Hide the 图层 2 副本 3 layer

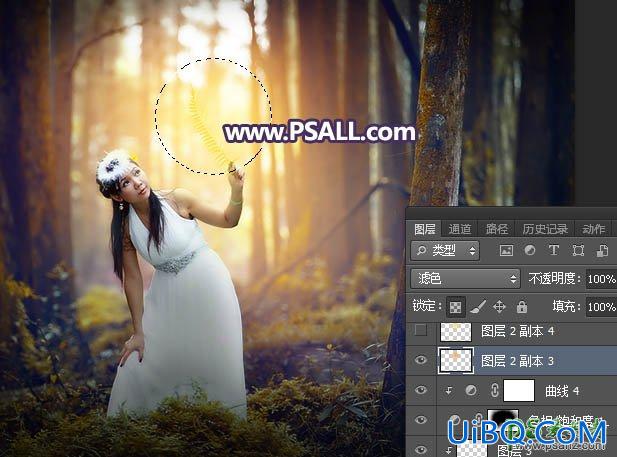(x=421, y=360)
